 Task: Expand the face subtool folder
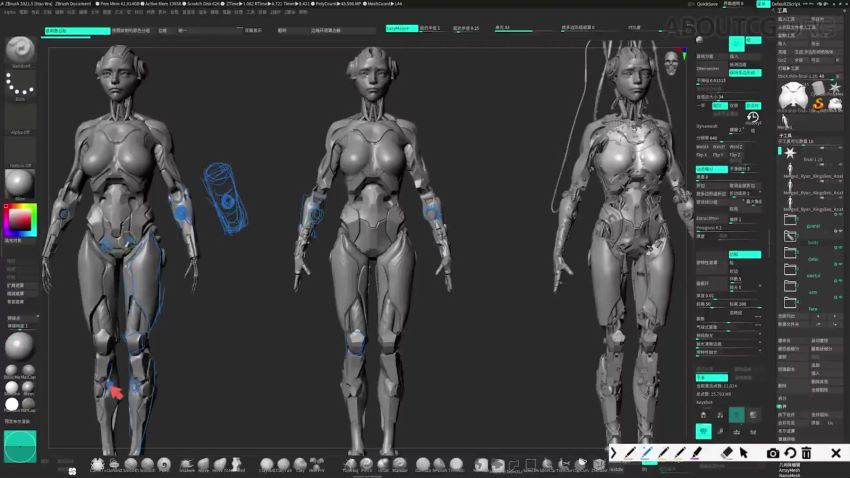790,302
